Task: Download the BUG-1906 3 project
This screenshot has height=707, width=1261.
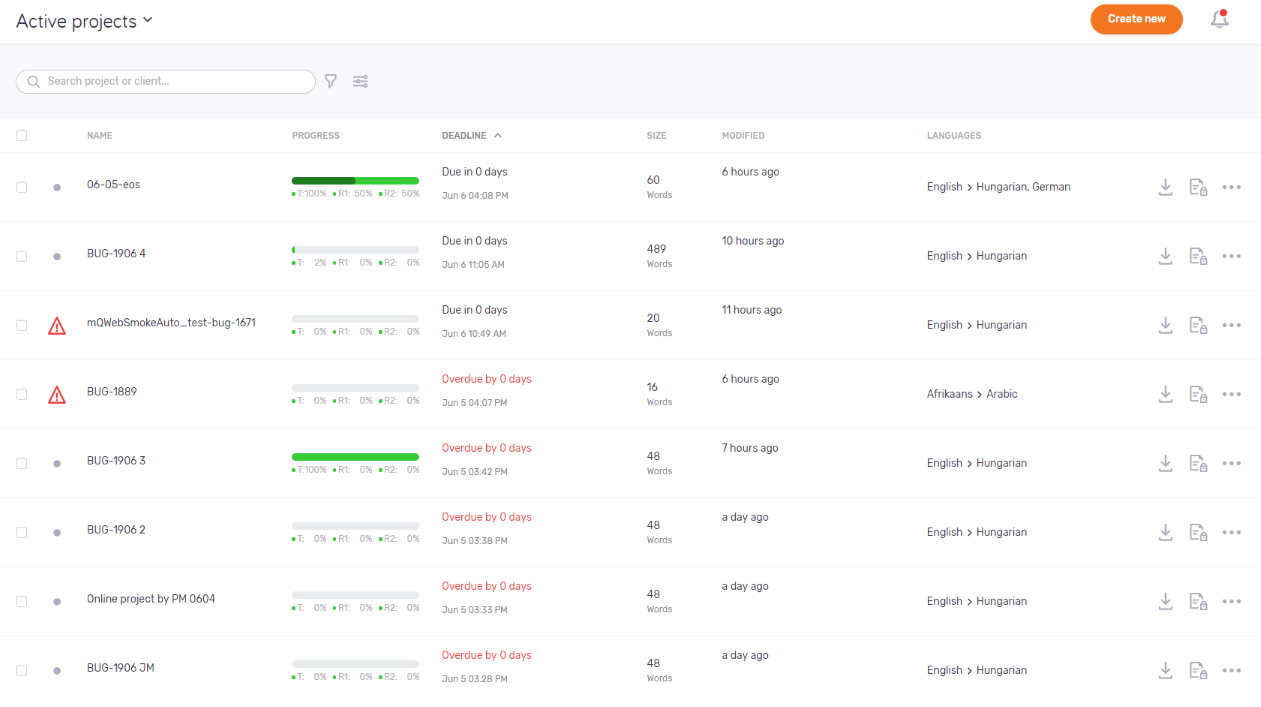Action: [1165, 463]
